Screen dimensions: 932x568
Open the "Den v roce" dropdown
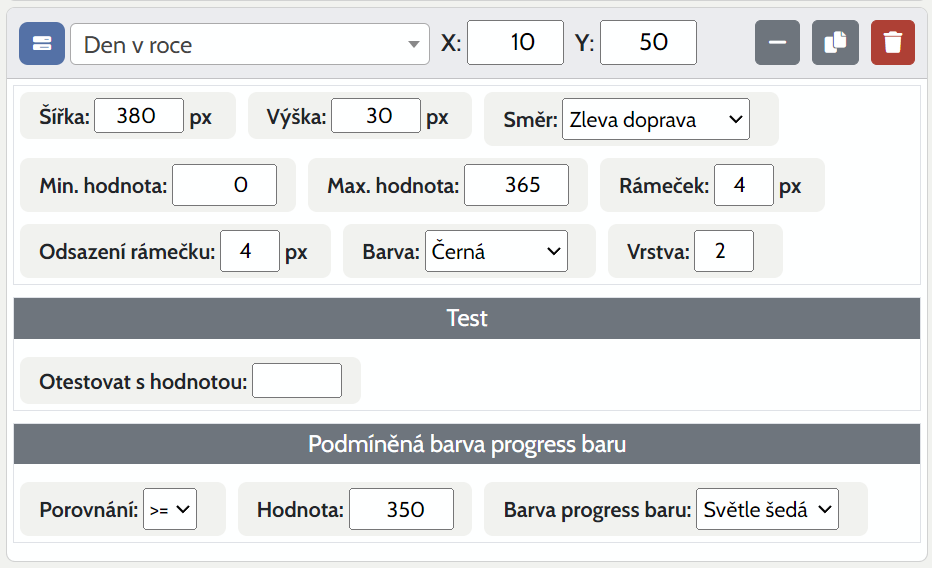(x=250, y=44)
